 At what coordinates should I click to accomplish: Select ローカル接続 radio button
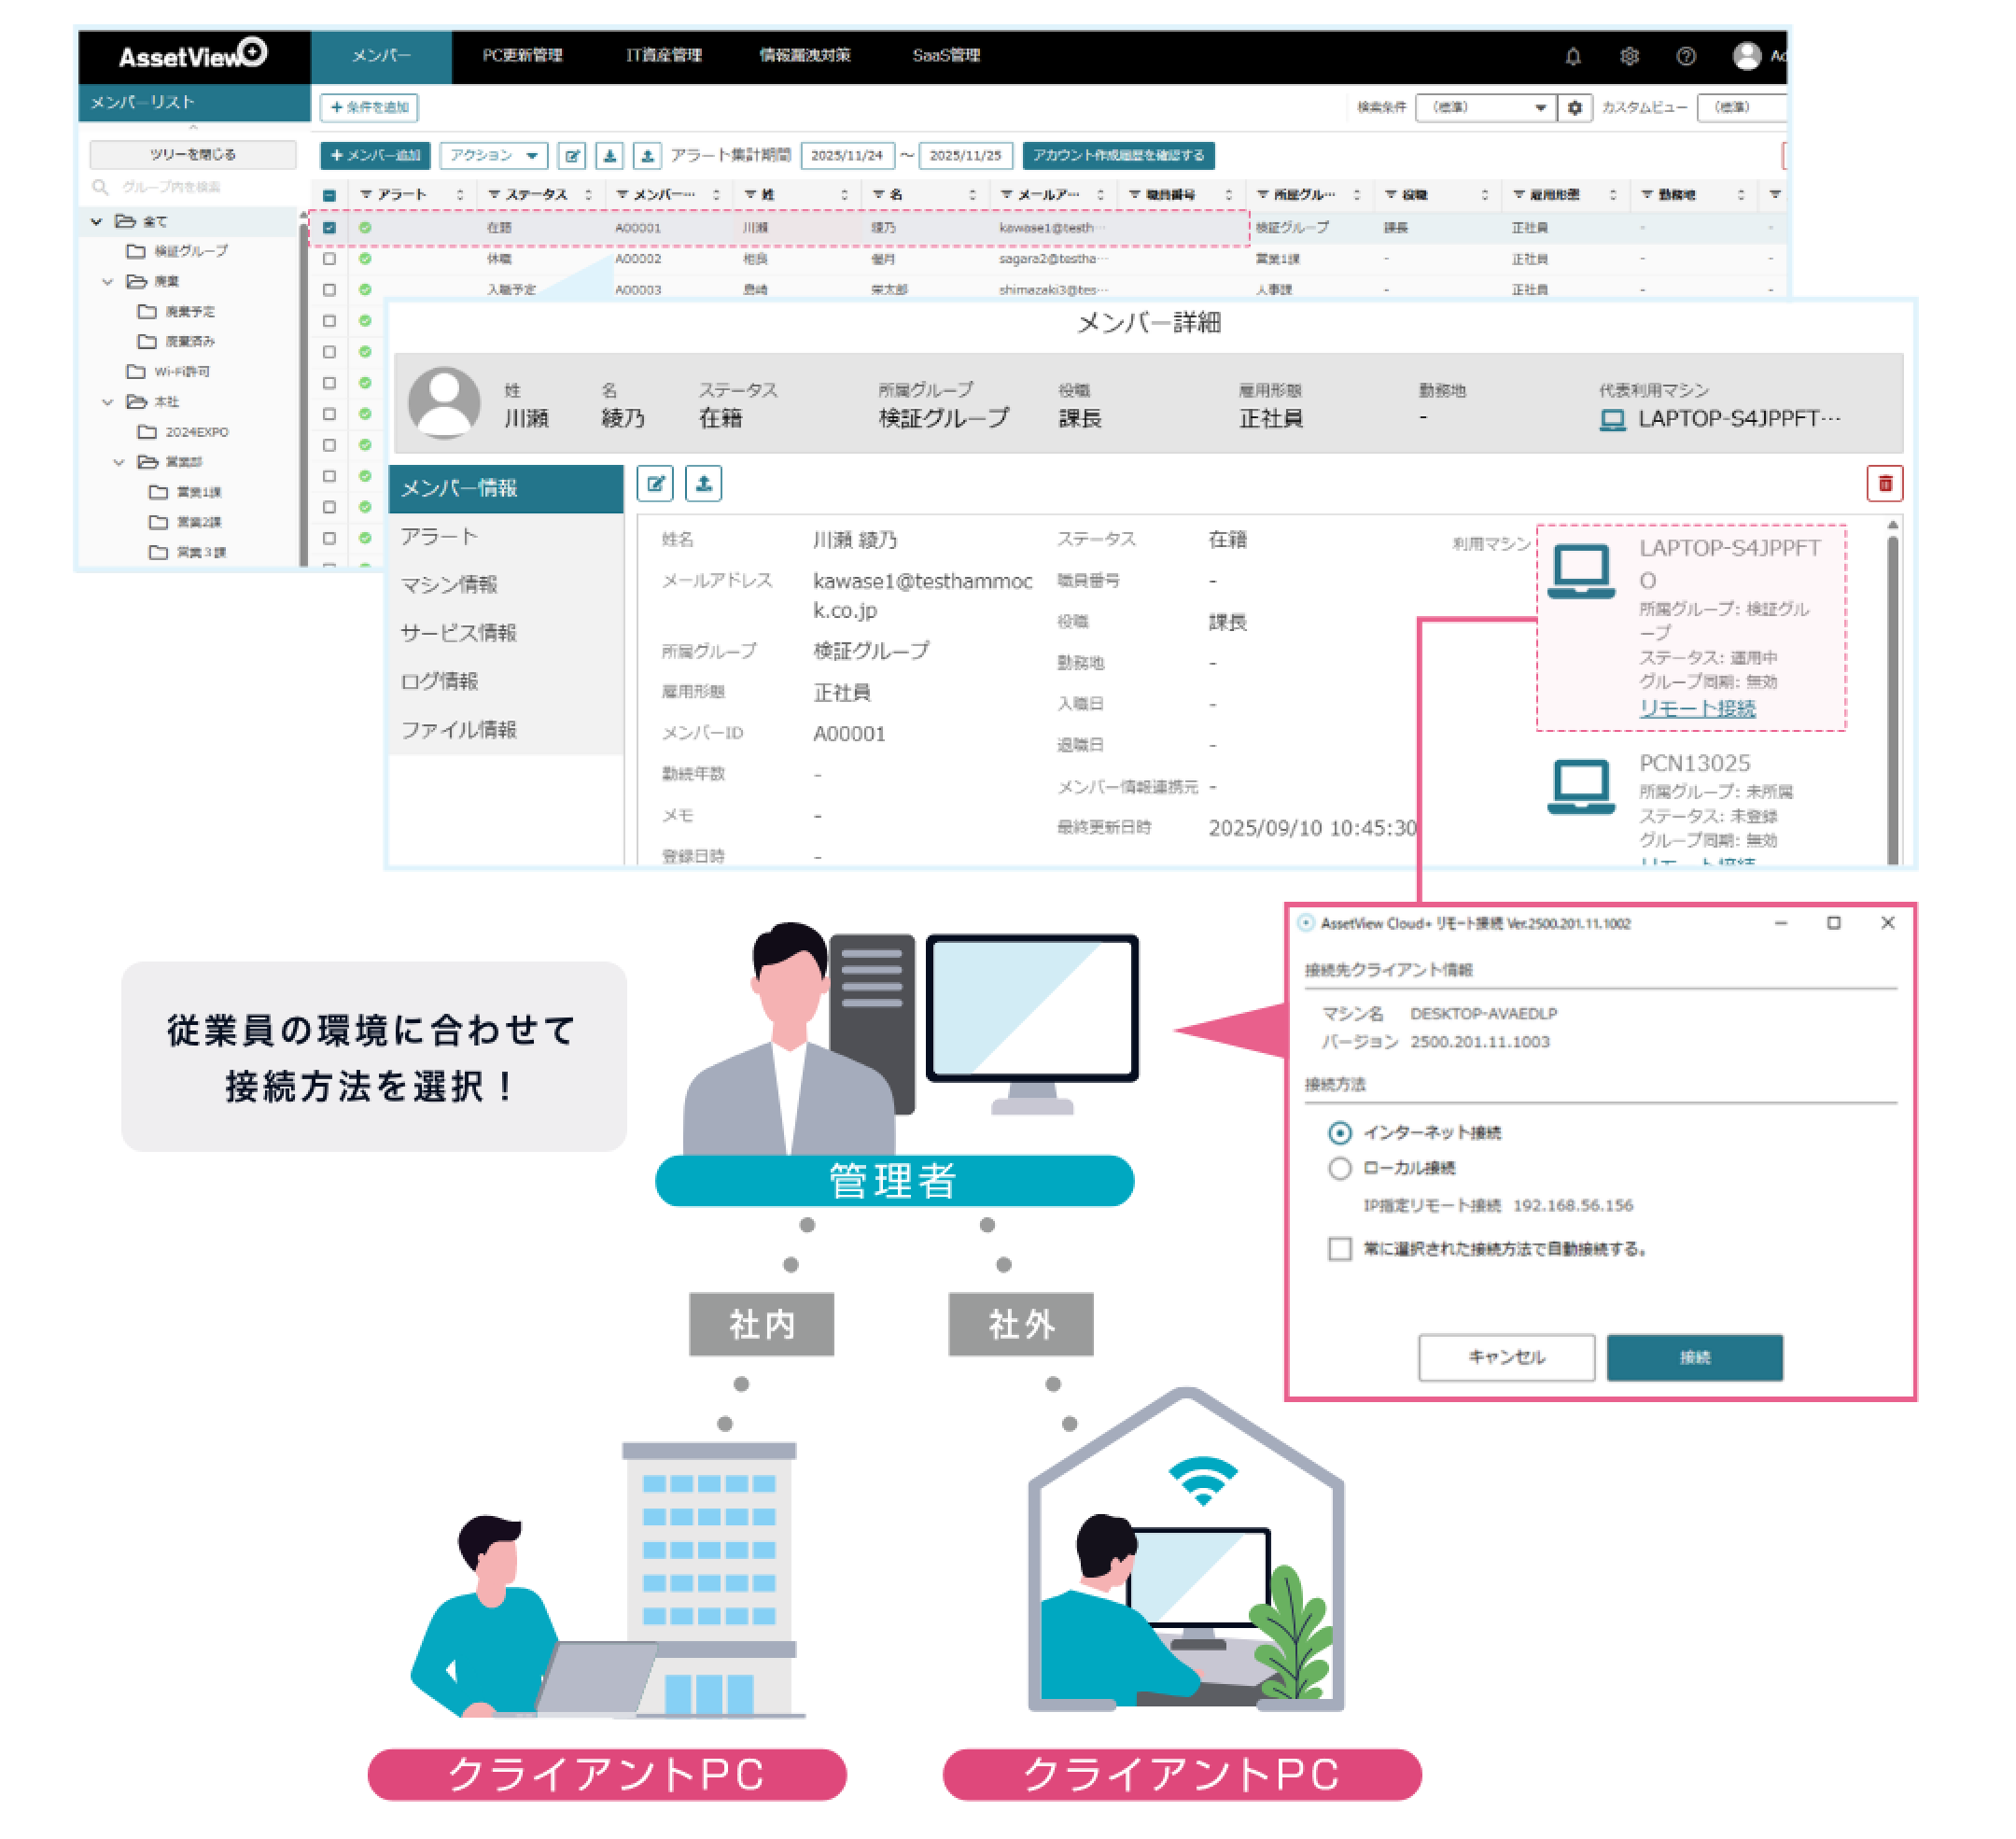click(x=1340, y=1168)
